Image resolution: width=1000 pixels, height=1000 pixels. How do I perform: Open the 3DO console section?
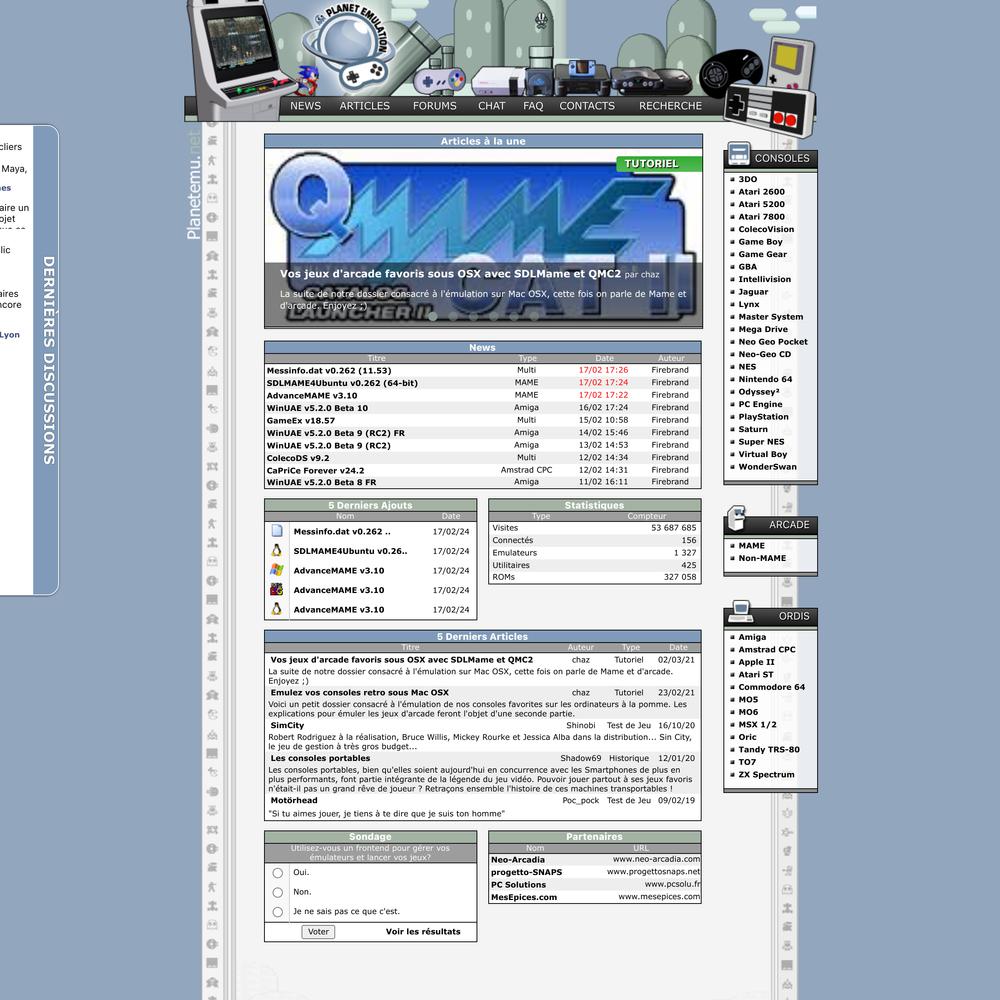click(747, 179)
